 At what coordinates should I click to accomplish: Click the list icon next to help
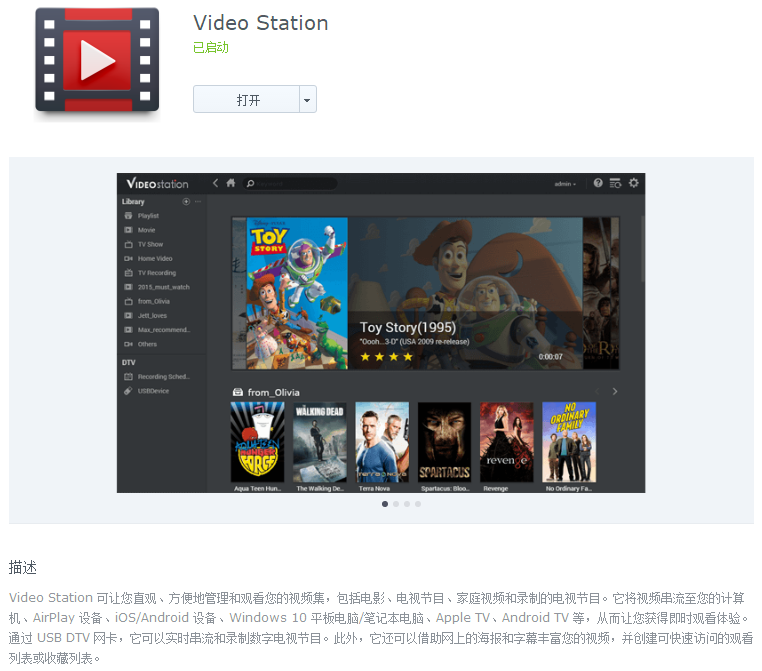[615, 183]
